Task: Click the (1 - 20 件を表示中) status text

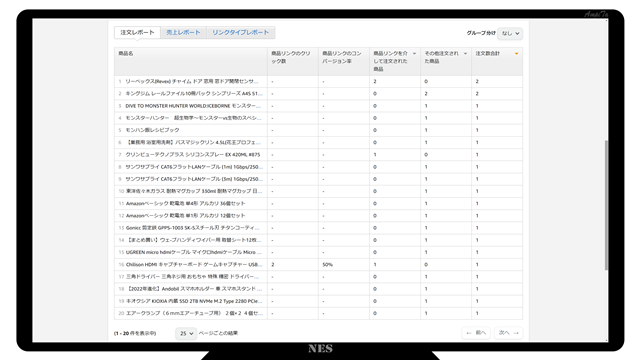Action: click(135, 333)
